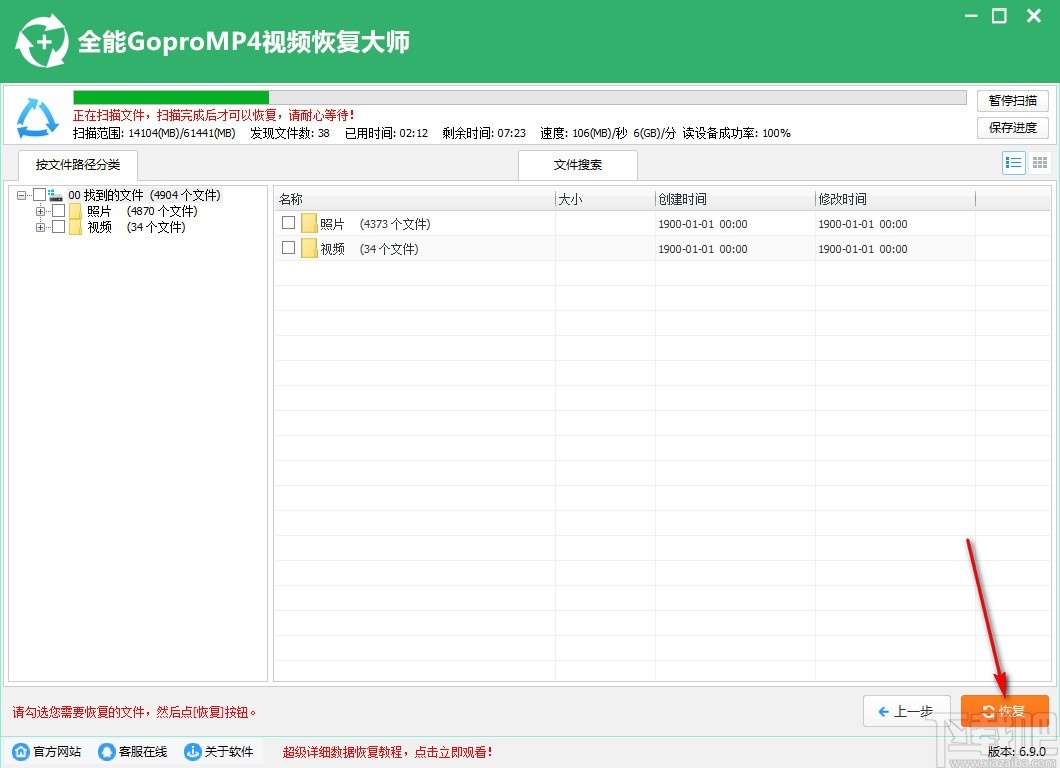Image resolution: width=1060 pixels, height=768 pixels.
Task: Check the 照片 (4373 个文件) list checkbox
Action: pyautogui.click(x=289, y=222)
